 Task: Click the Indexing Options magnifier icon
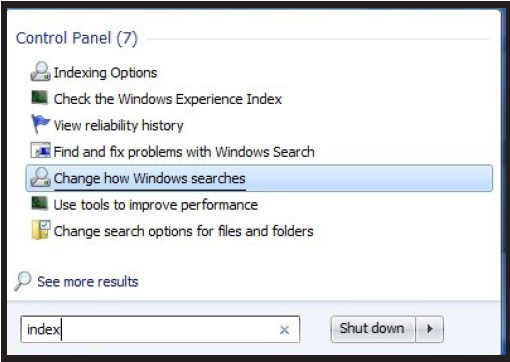click(40, 72)
